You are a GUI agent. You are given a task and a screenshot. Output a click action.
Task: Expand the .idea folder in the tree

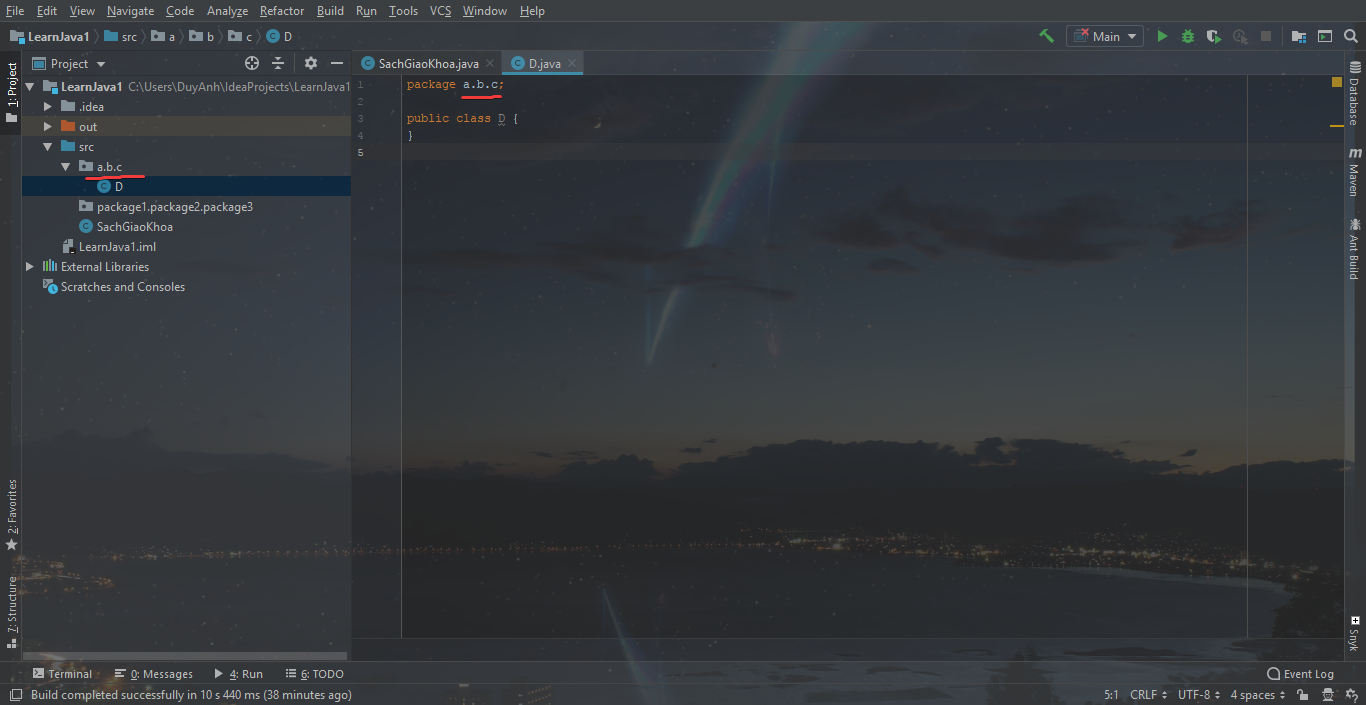(48, 107)
